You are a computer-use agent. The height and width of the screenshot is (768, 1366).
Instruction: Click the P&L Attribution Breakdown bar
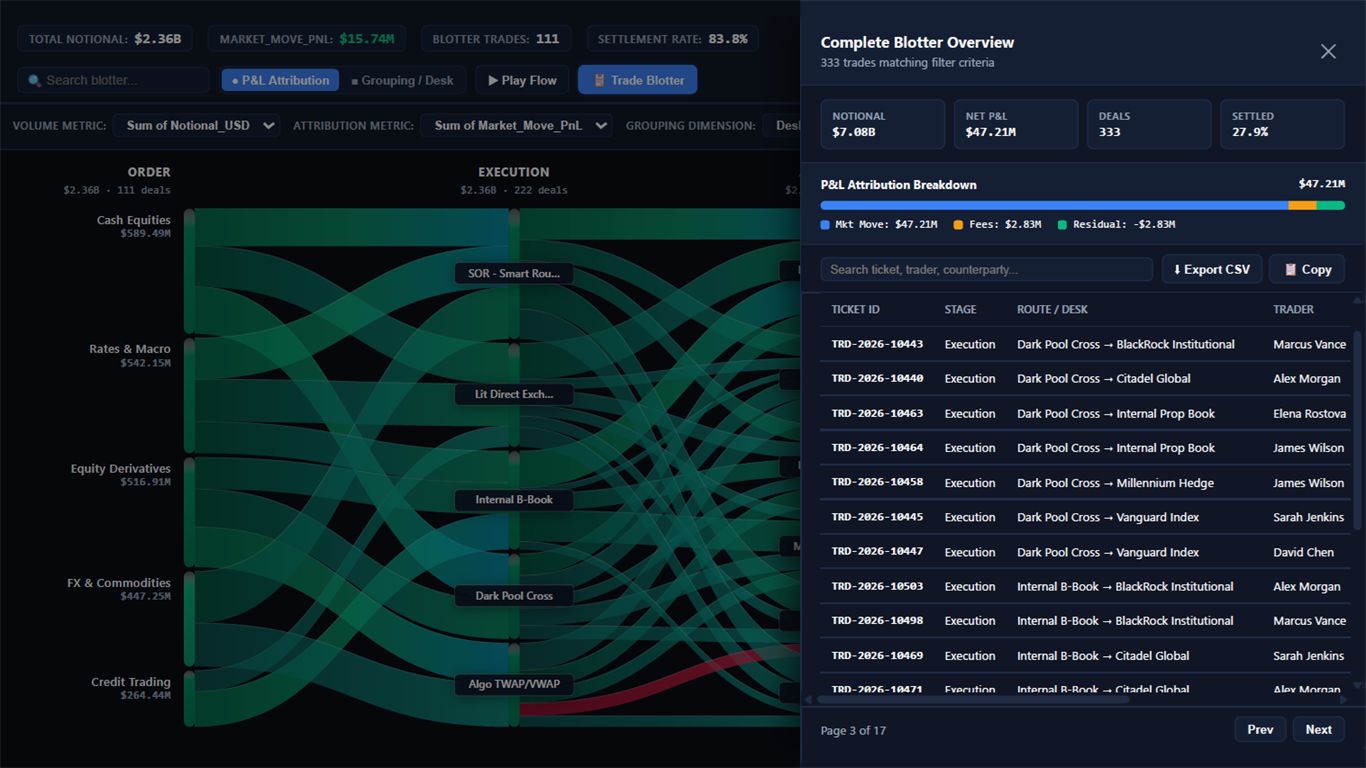[1083, 205]
